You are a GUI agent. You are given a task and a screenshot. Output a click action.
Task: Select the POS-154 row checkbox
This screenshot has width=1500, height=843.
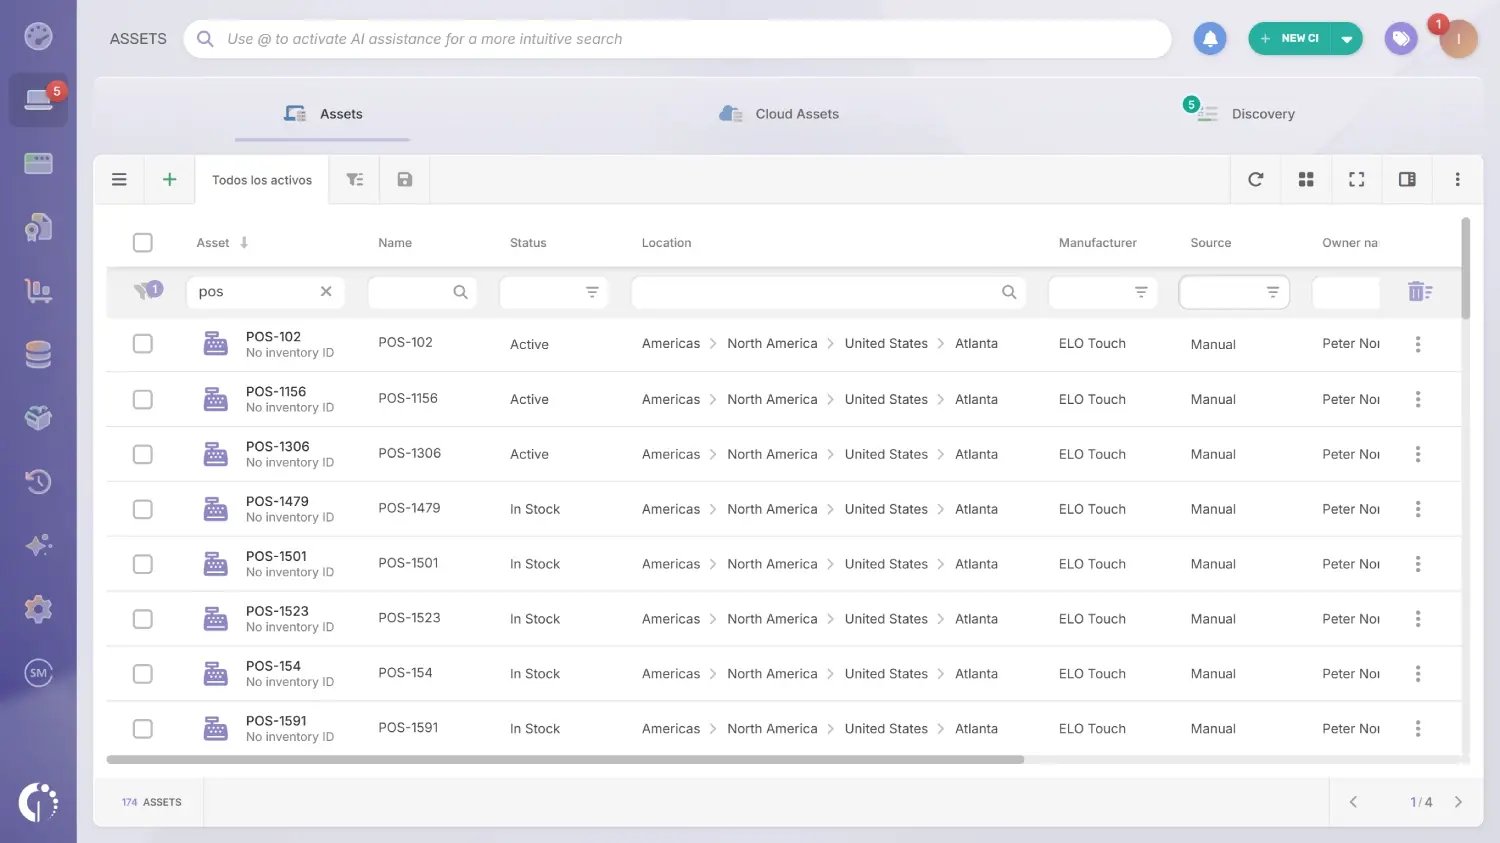pyautogui.click(x=143, y=674)
